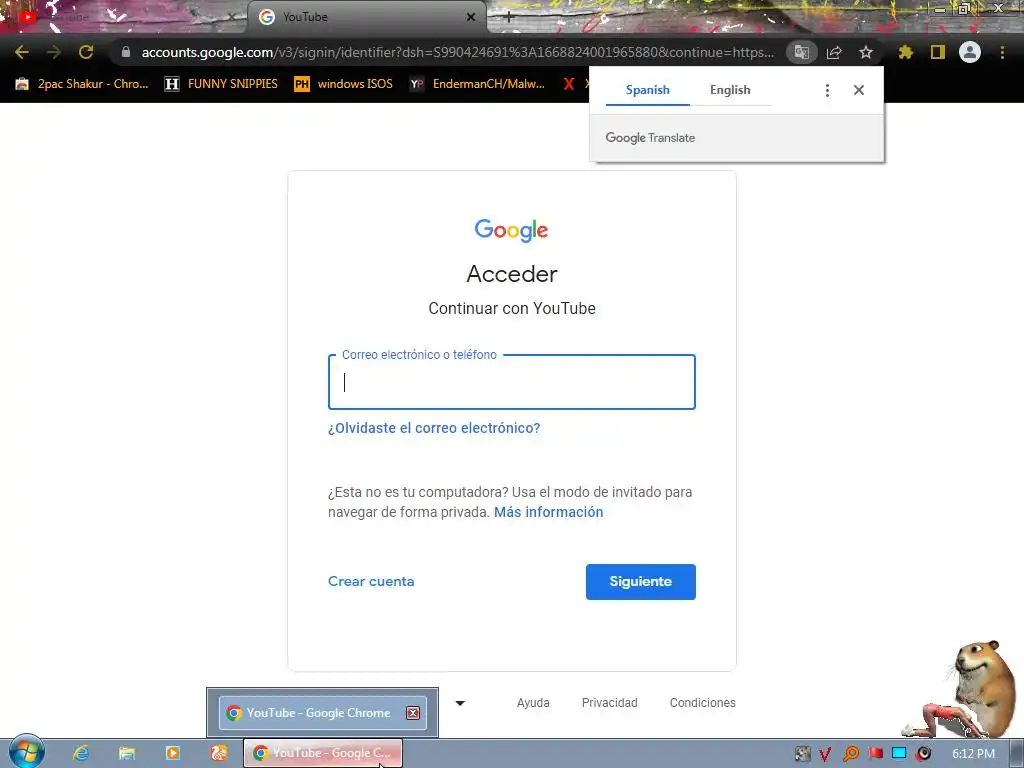Click the round speaker-like tray icon

coord(923,754)
